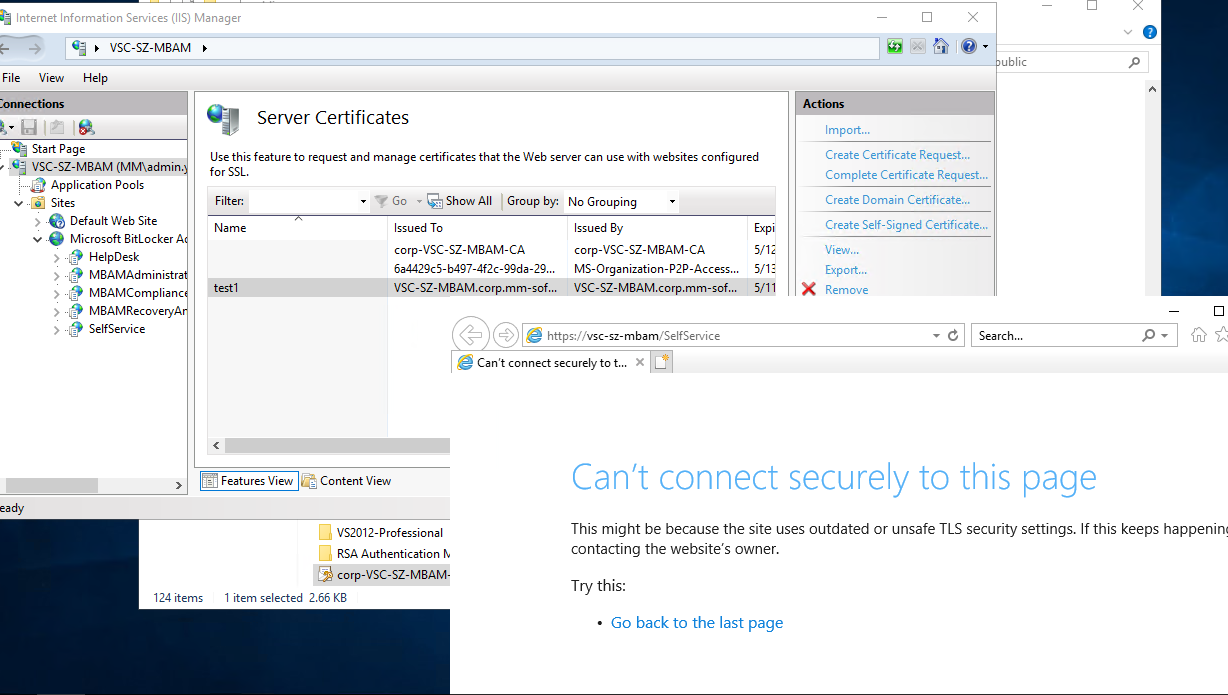The width and height of the screenshot is (1228, 695).
Task: Click the Internet Explorer home icon
Action: pyautogui.click(x=1198, y=335)
